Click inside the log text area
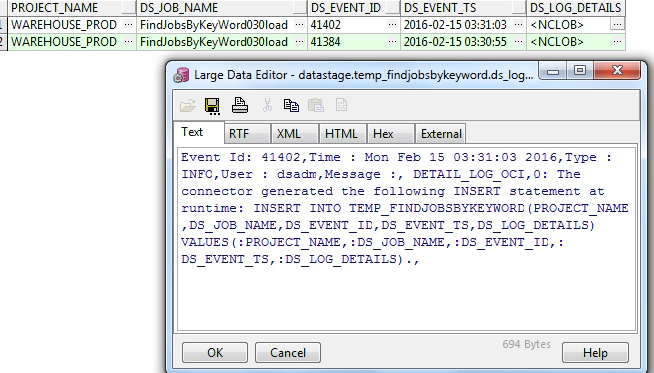654x373 pixels. (407, 239)
